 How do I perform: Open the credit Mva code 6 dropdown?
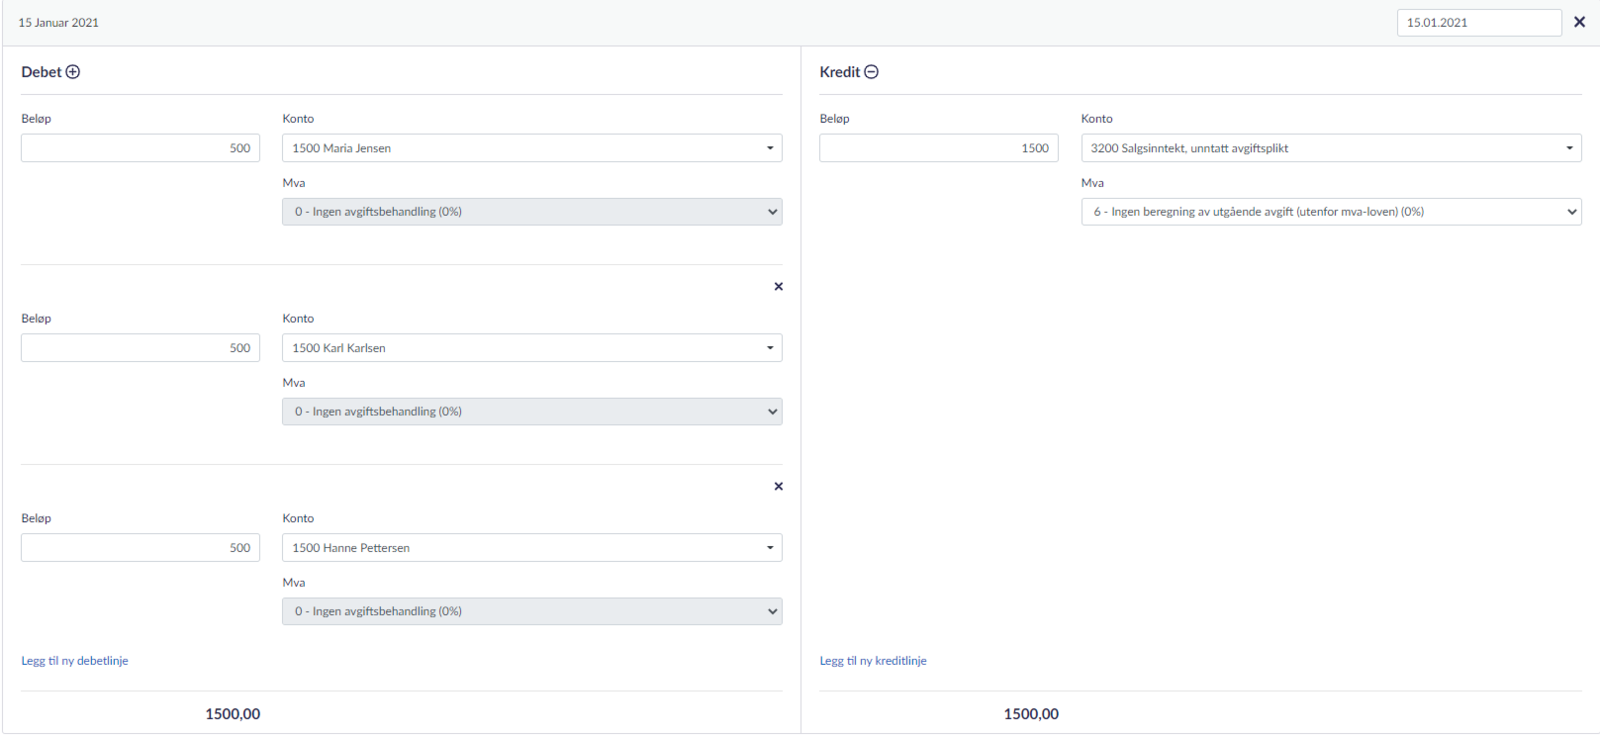pos(1330,212)
